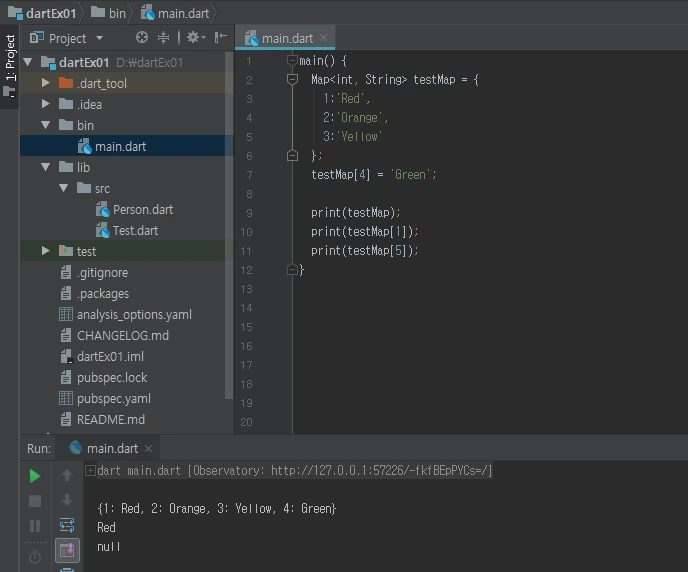Click bin breadcrumb in navigation bar

coord(108,13)
